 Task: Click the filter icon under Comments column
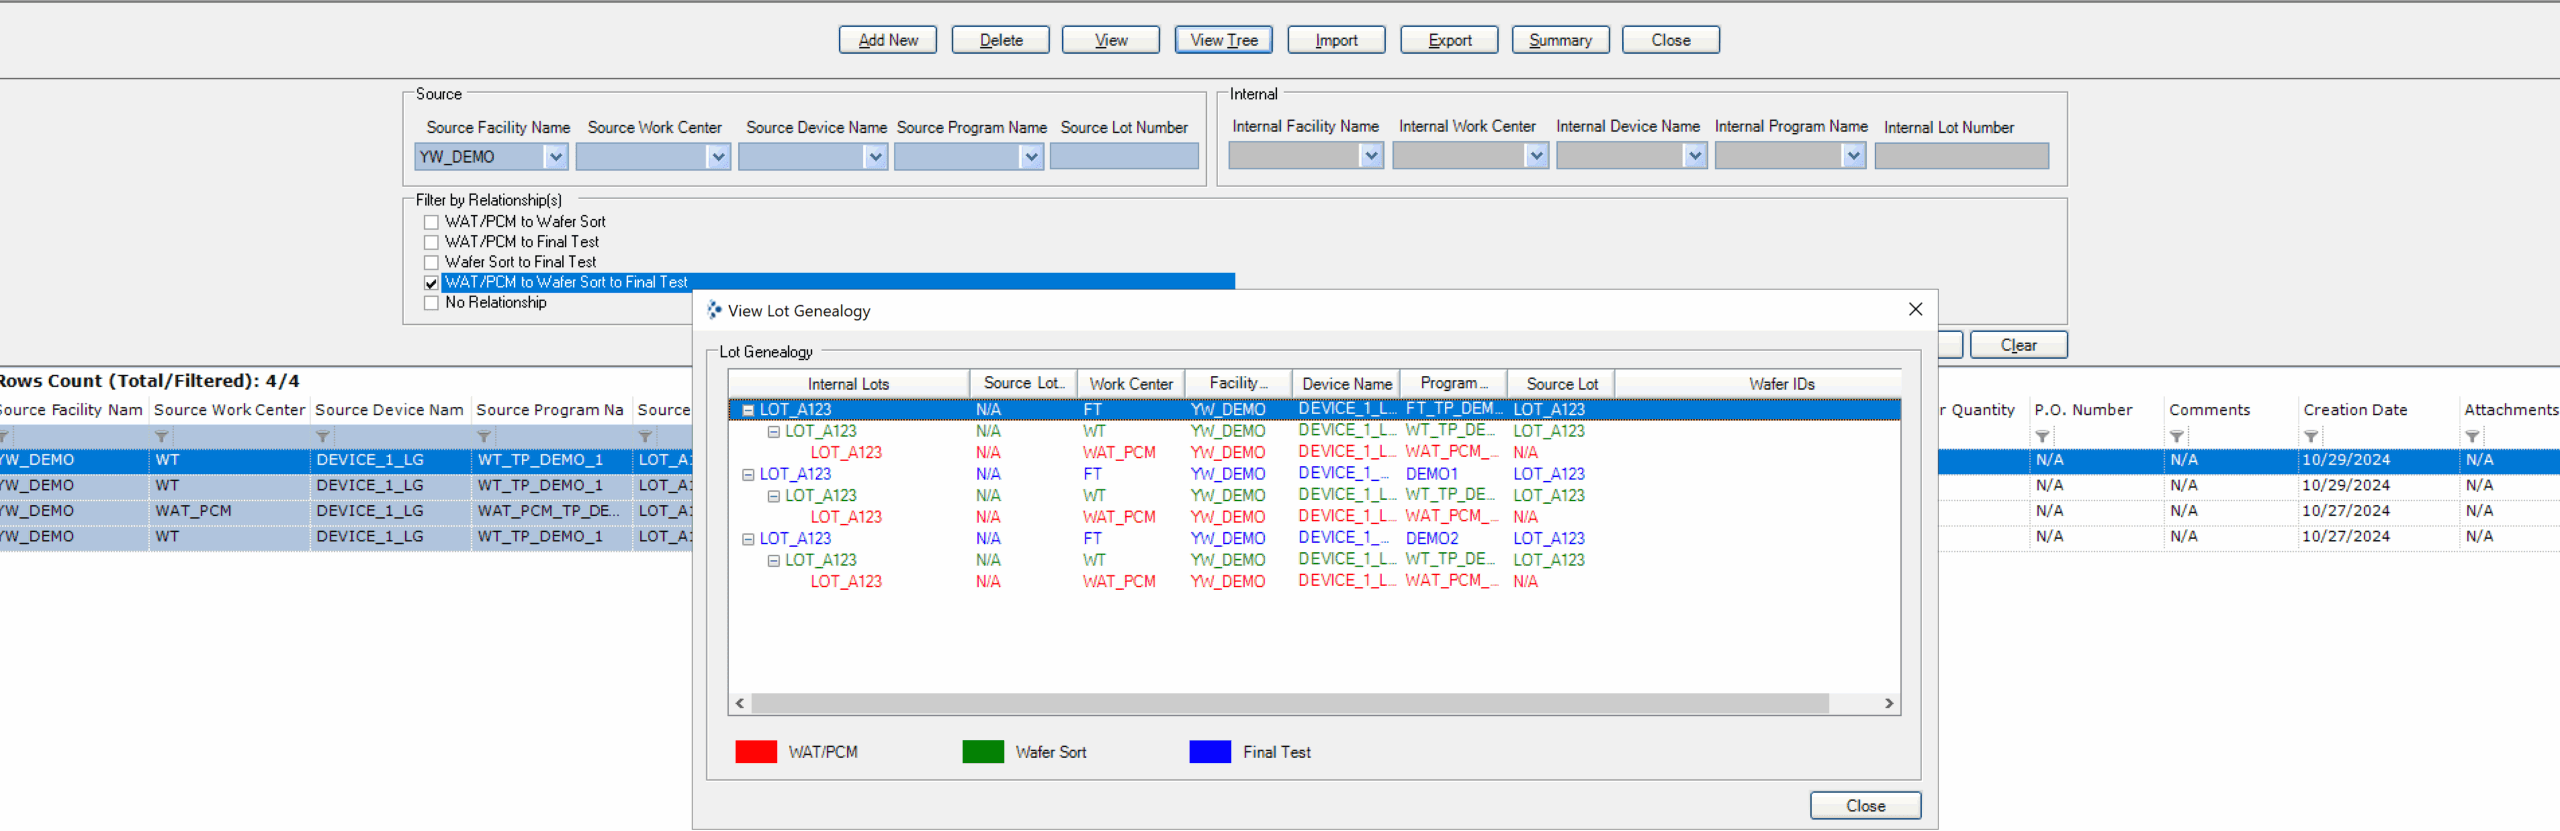2176,437
